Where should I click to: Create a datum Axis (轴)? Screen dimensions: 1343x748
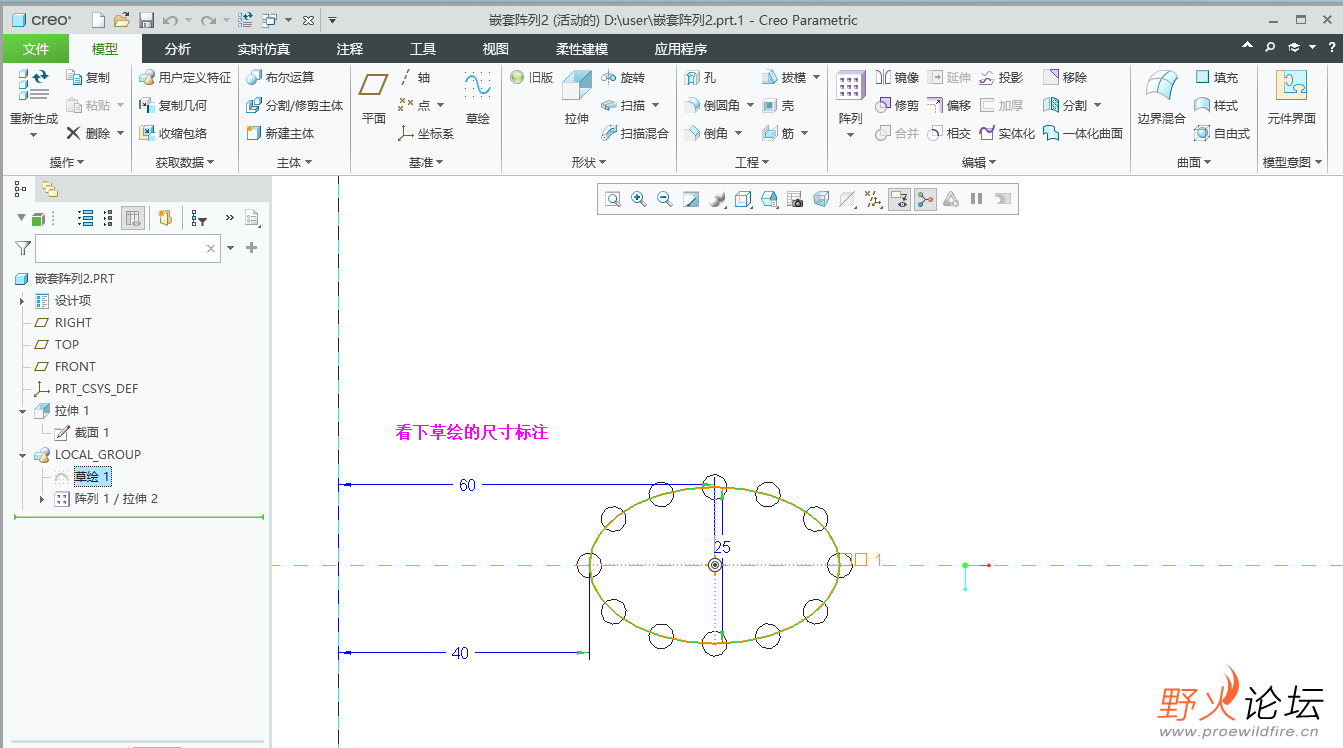coord(414,77)
